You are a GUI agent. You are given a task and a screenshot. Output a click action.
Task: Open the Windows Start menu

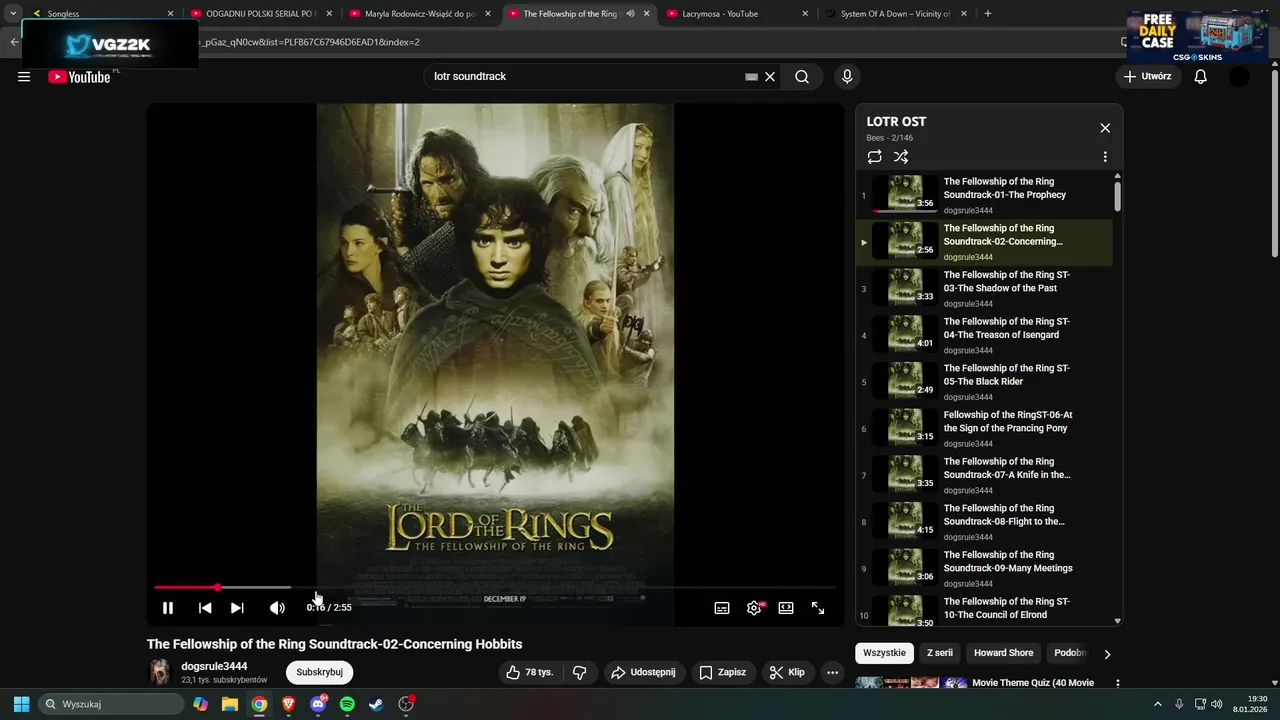(x=21, y=704)
